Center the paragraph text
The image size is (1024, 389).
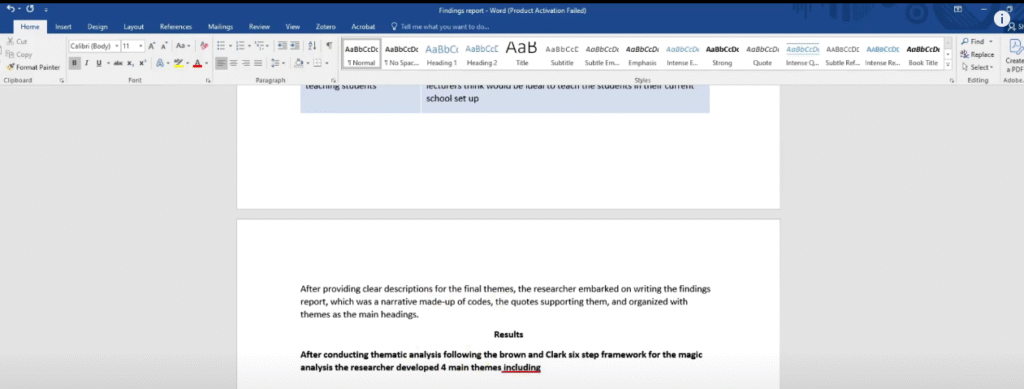click(234, 63)
